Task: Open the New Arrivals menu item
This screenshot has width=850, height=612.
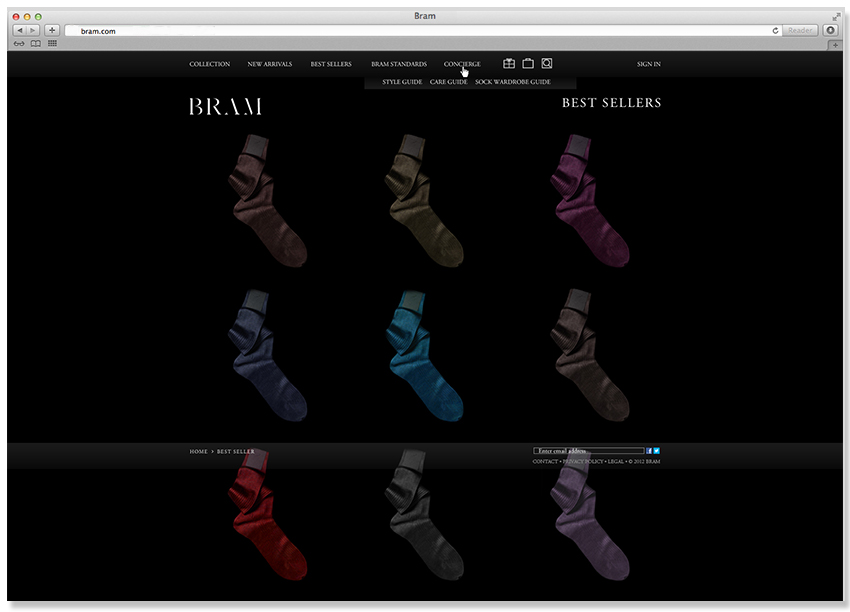Action: pyautogui.click(x=269, y=64)
